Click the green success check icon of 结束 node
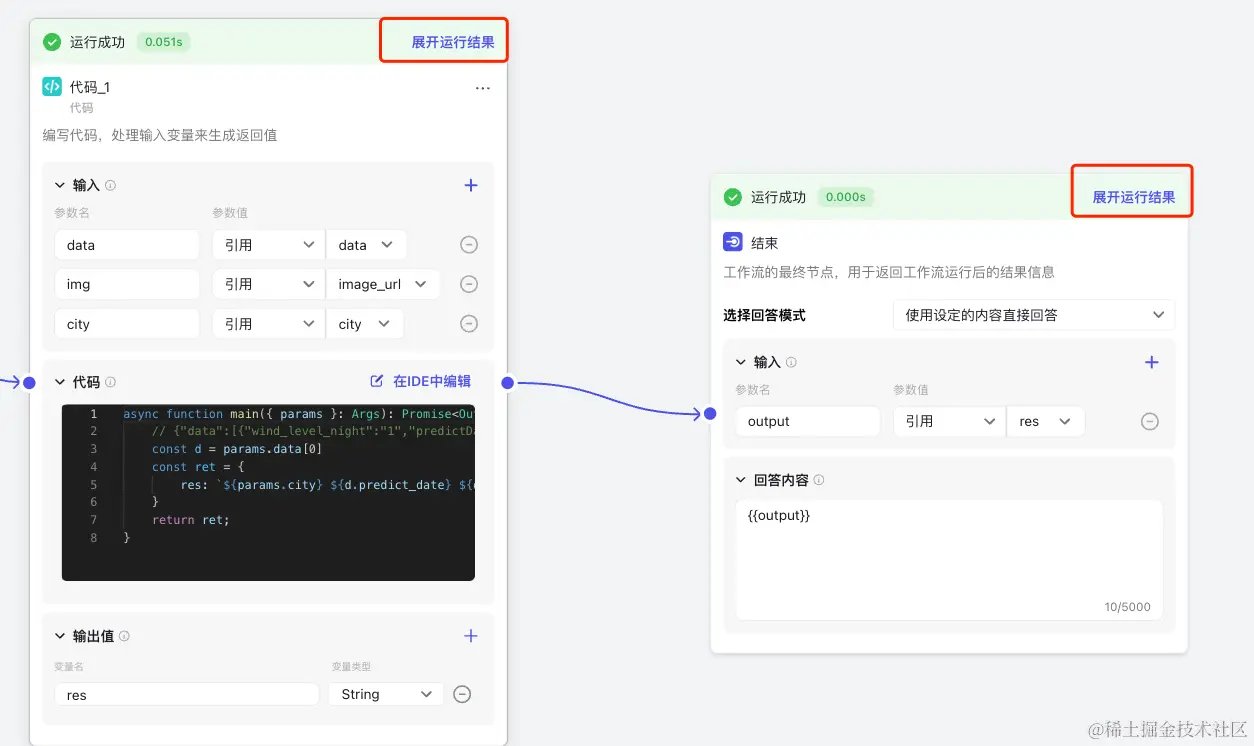 733,197
